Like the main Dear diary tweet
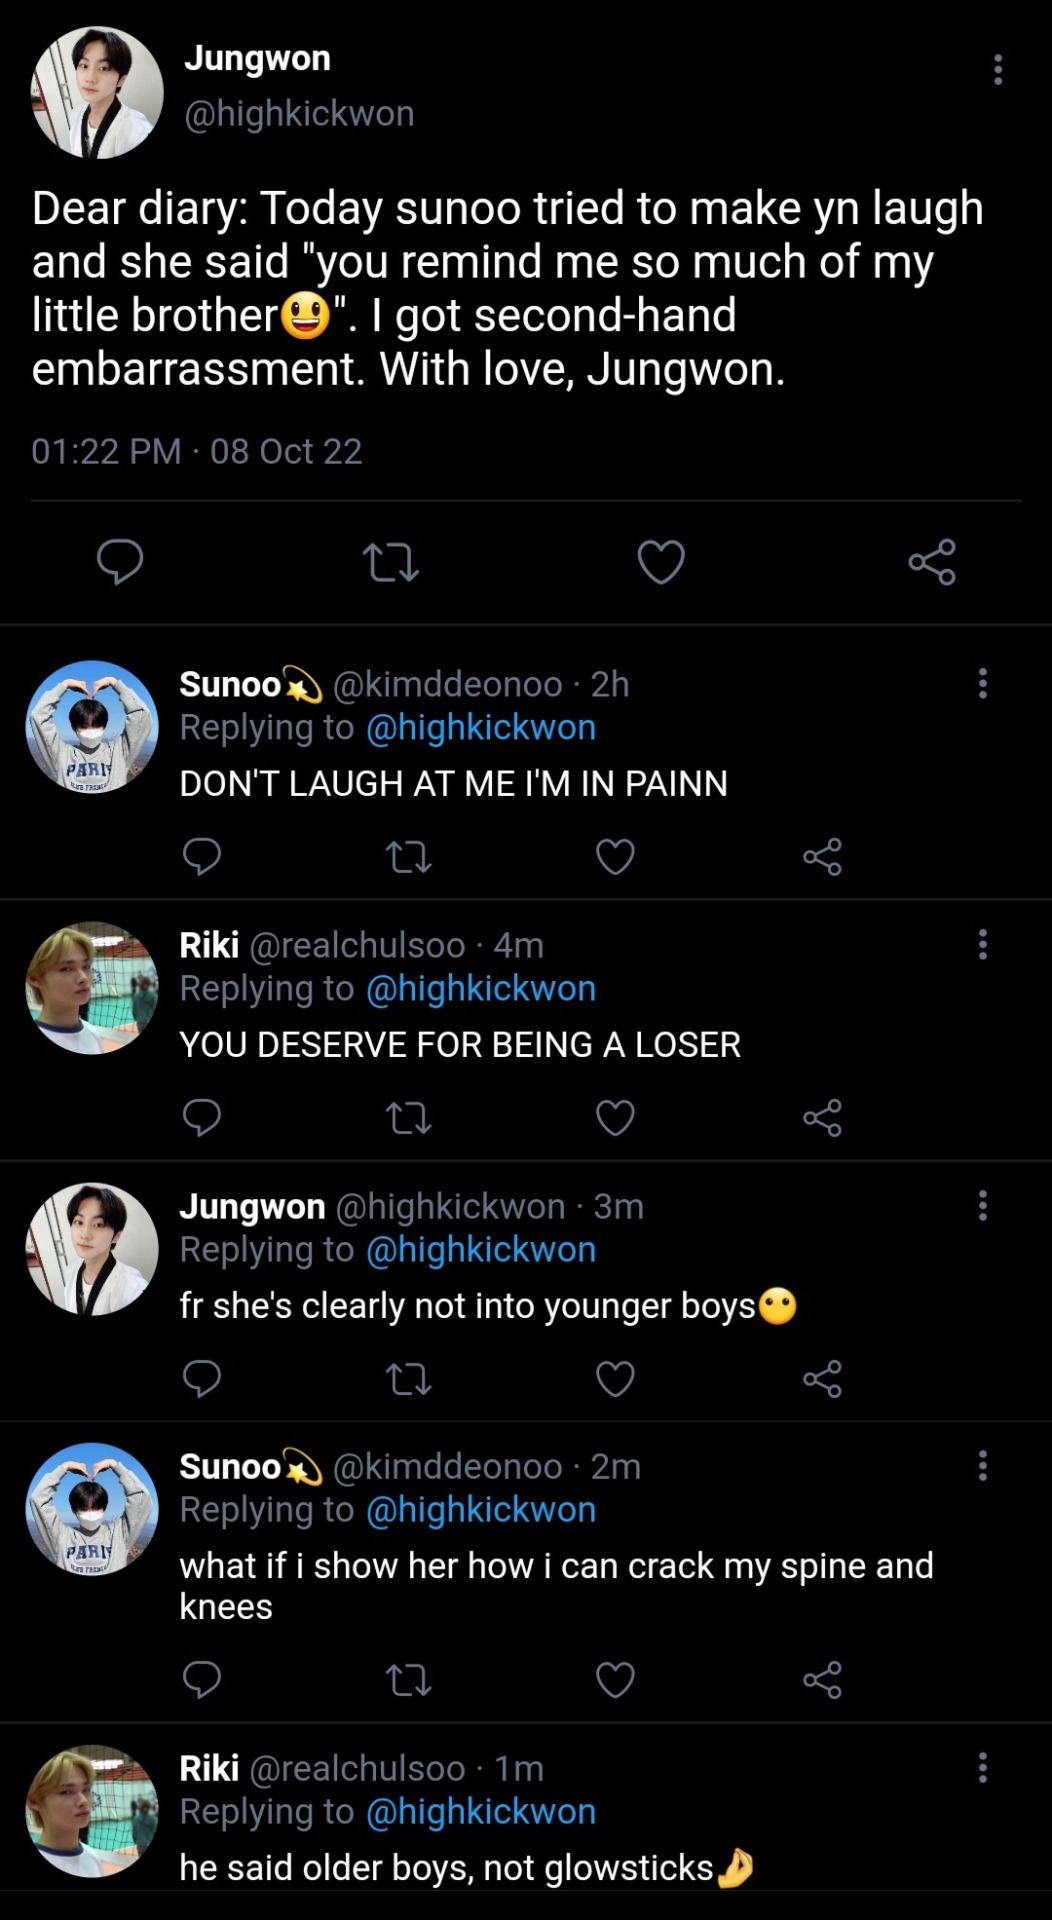Viewport: 1052px width, 1920px height. [661, 561]
